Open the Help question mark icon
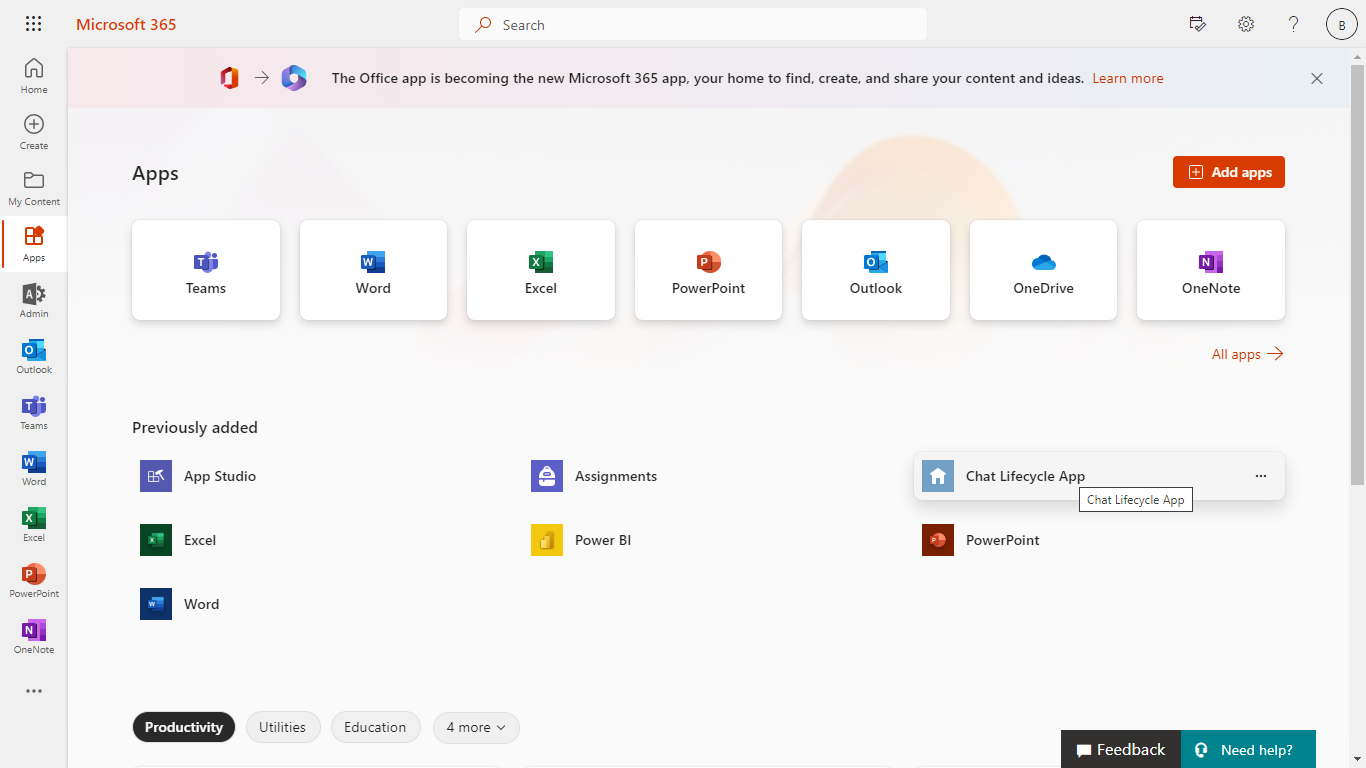Viewport: 1366px width, 768px height. coord(1294,24)
